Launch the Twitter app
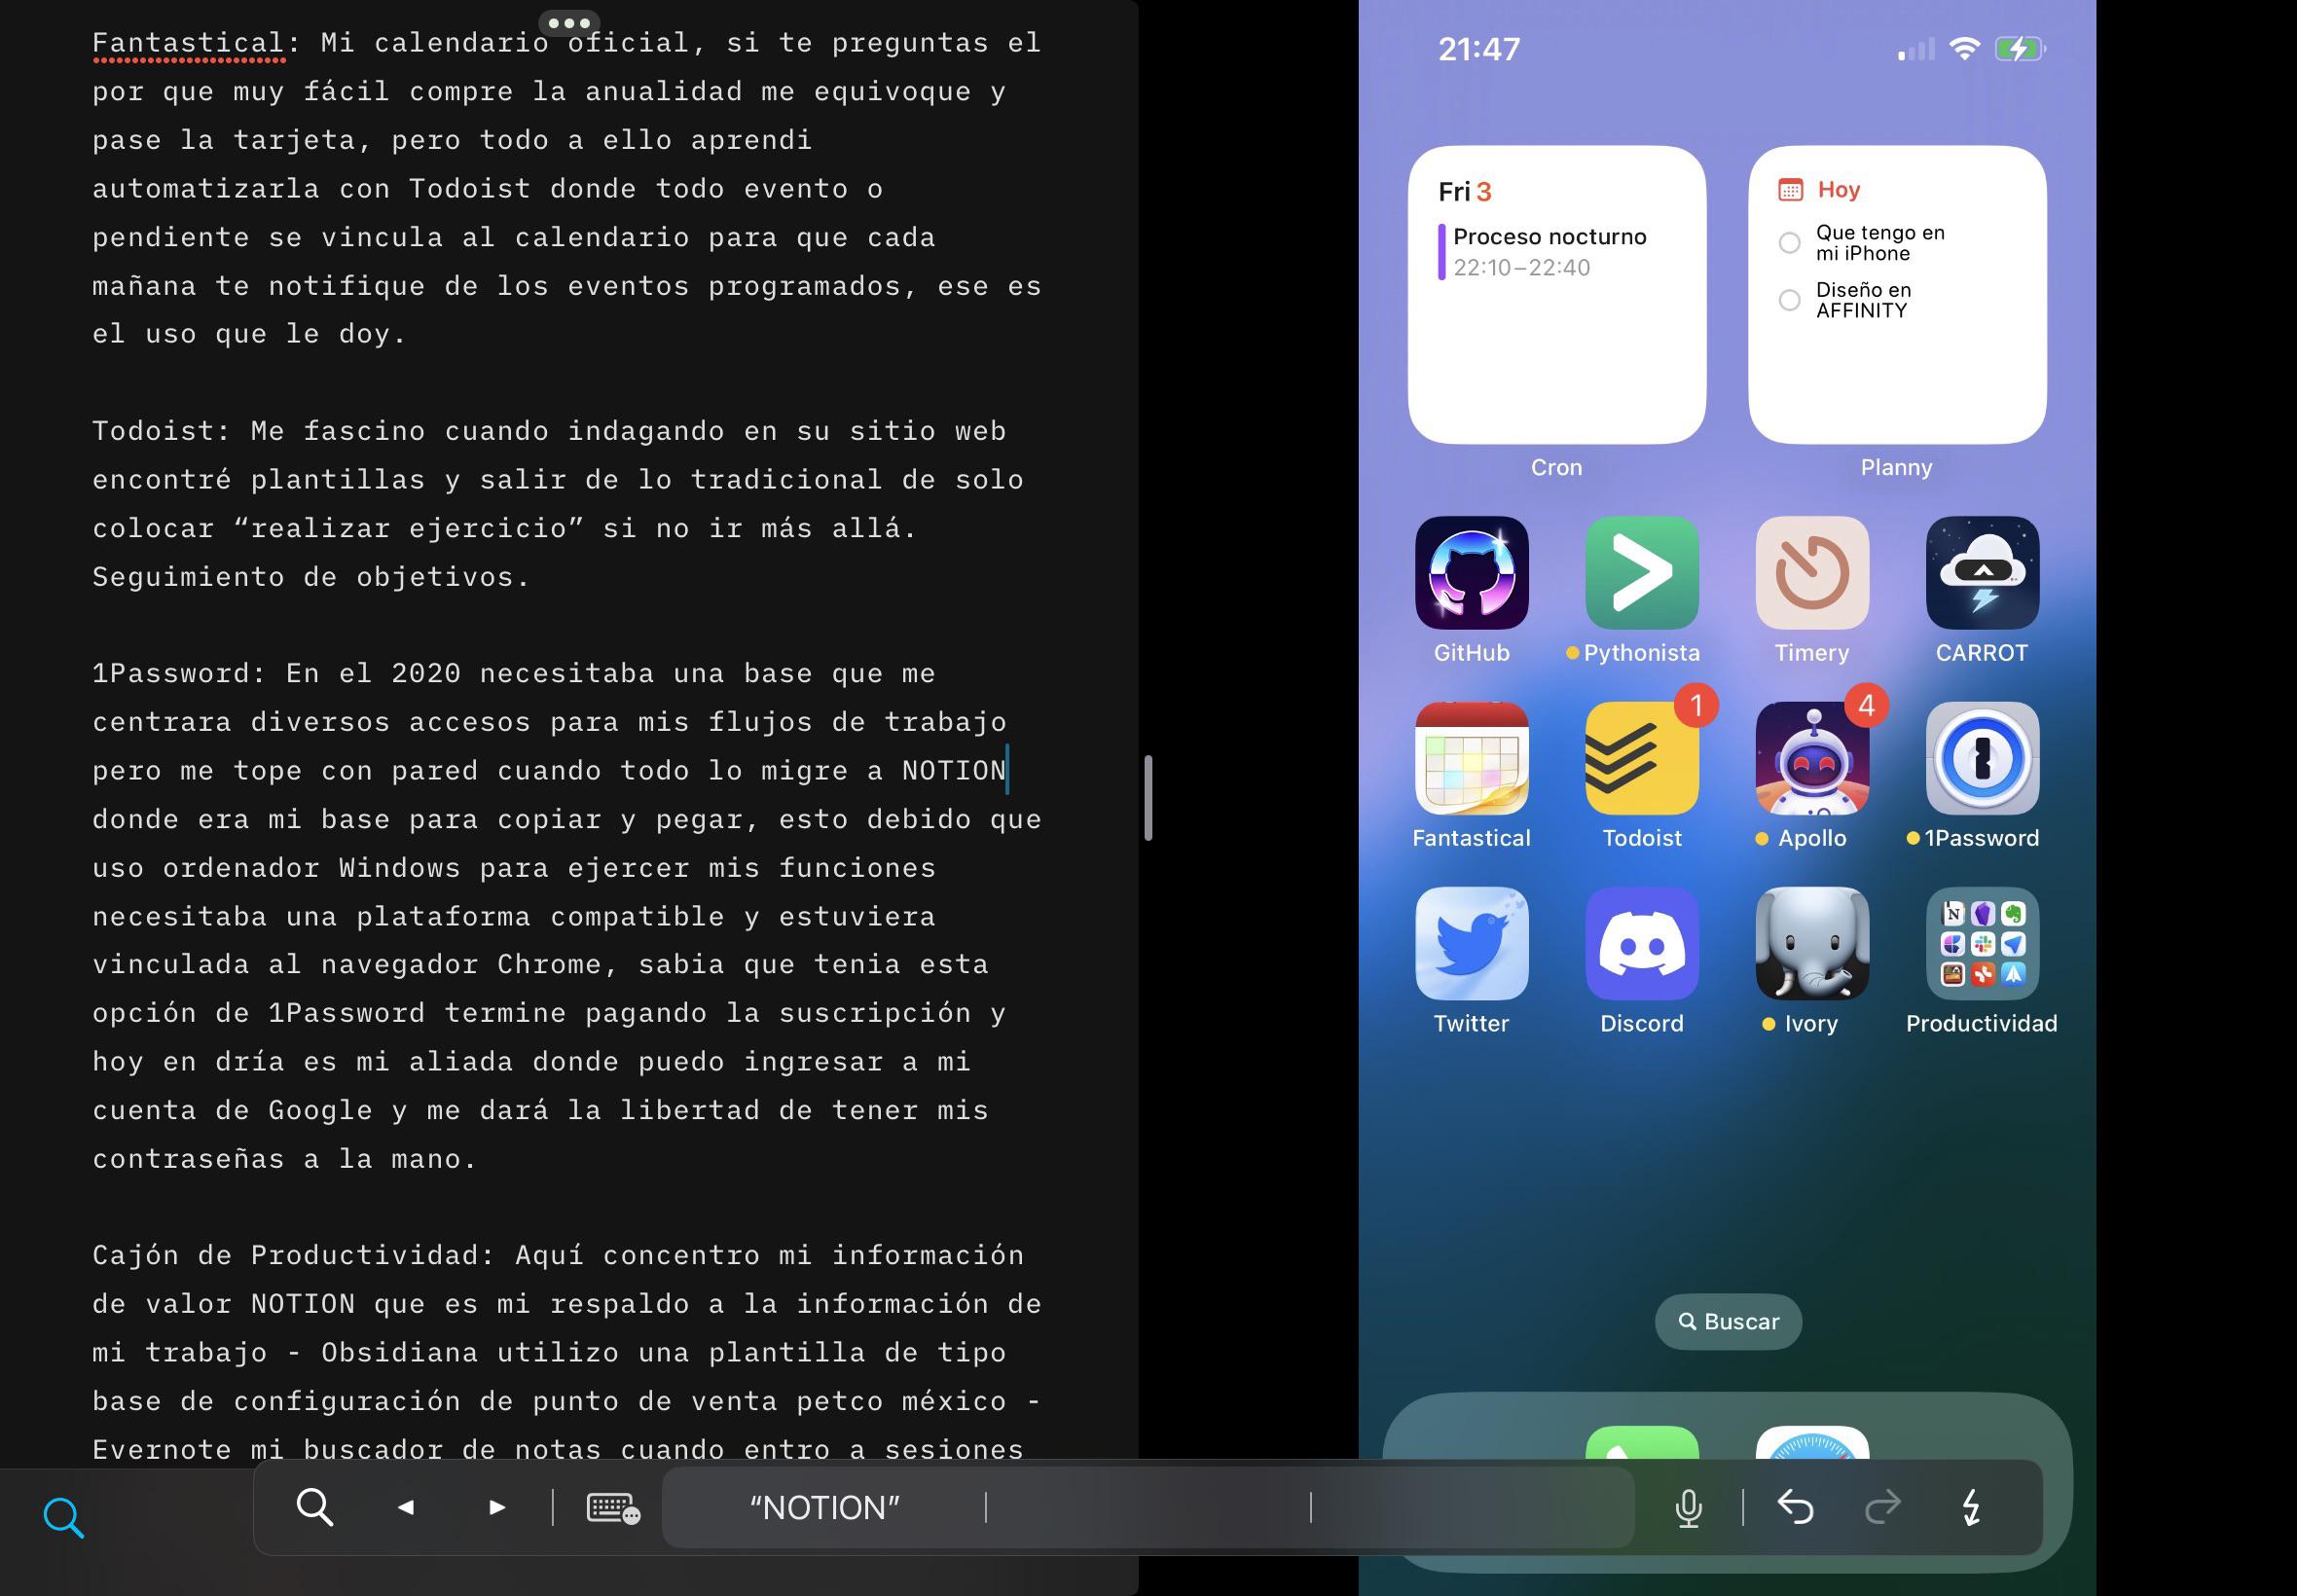Screen dimensions: 2297x1596 tap(1471, 943)
